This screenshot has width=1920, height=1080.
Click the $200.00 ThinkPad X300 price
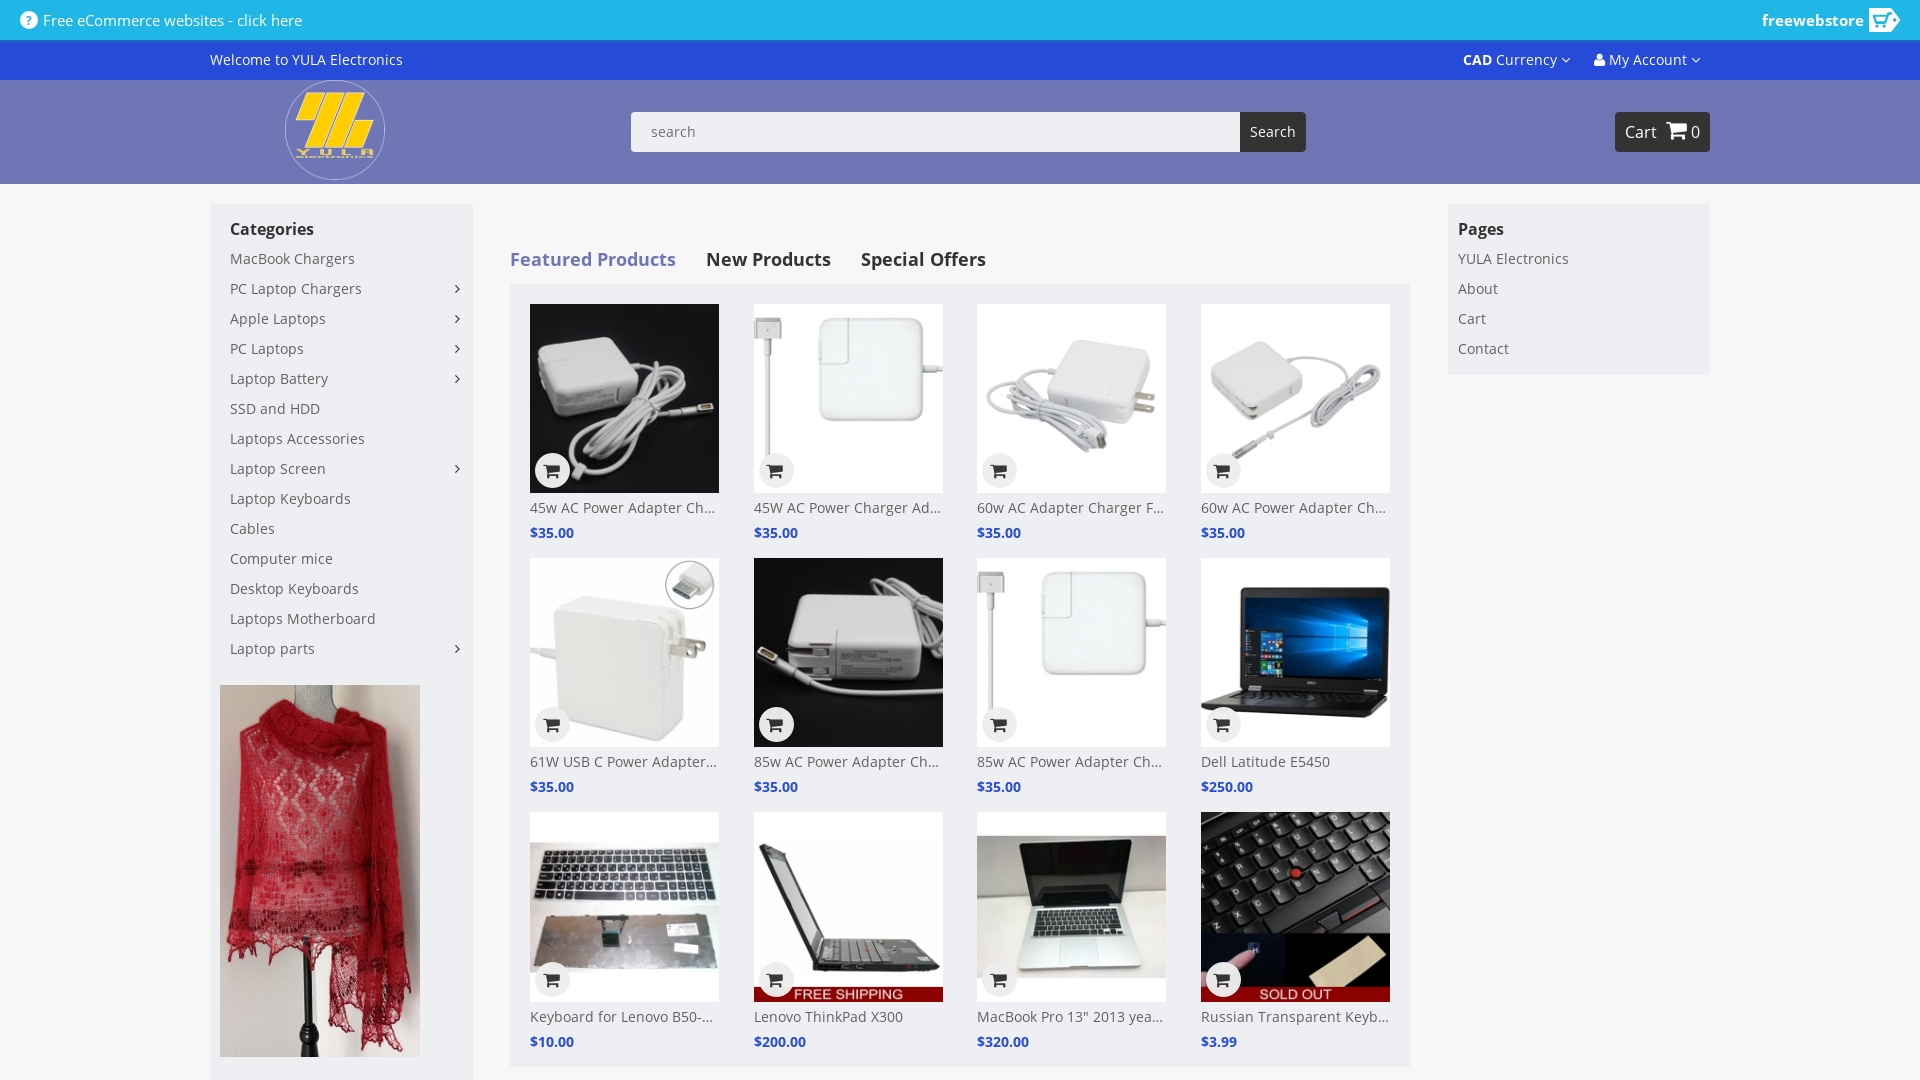(780, 1042)
